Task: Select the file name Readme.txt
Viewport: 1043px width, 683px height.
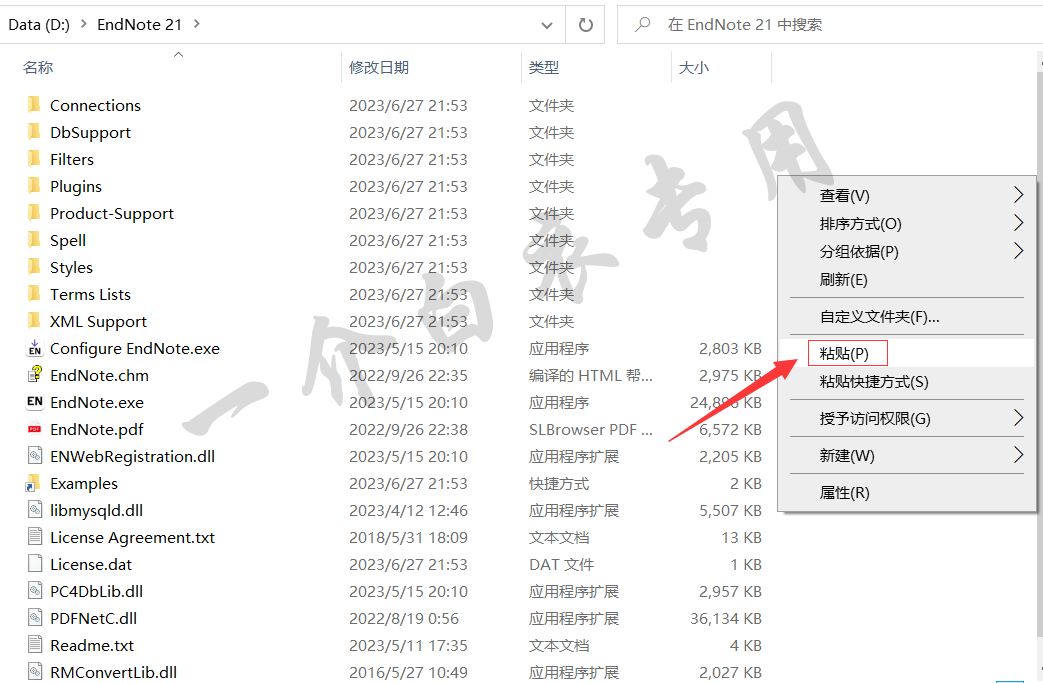Action: tap(92, 645)
